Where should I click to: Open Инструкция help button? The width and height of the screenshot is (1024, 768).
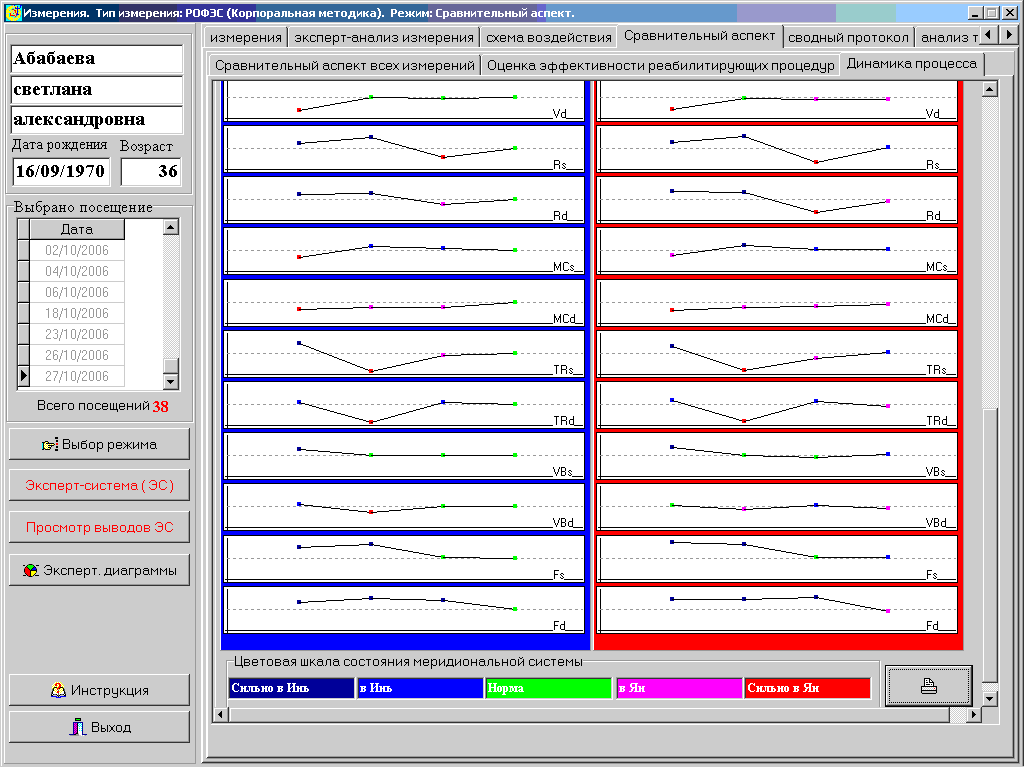pos(99,690)
